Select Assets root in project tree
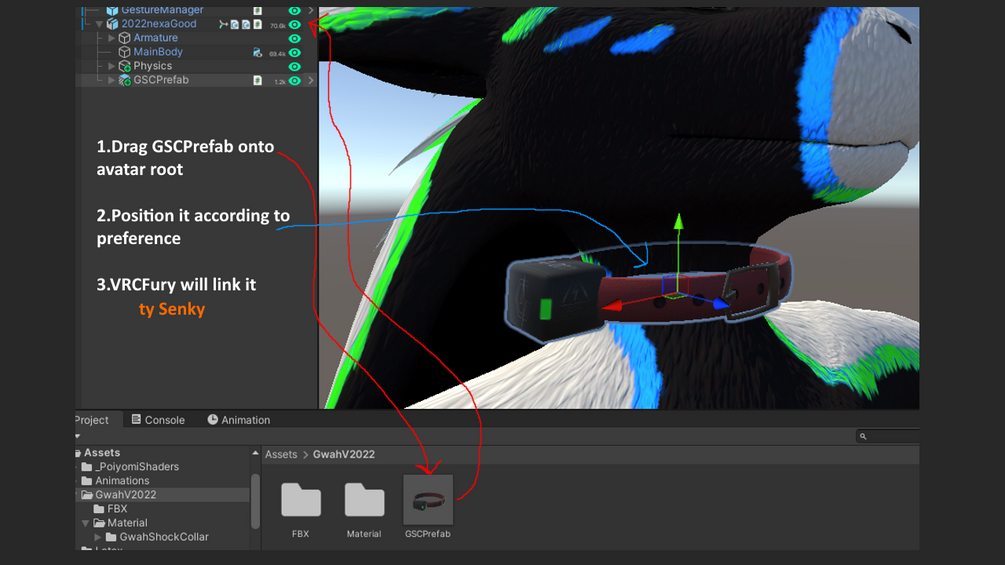The height and width of the screenshot is (565, 1005). [x=102, y=453]
